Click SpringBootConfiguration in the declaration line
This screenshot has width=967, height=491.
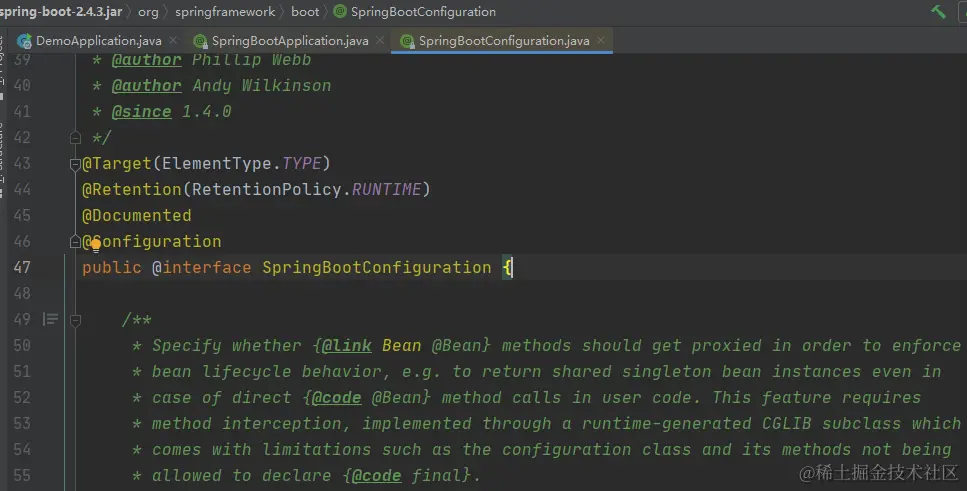(x=377, y=268)
